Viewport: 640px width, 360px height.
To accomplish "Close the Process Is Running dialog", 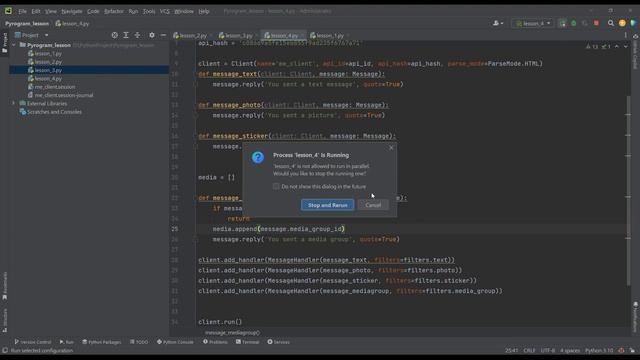I will point(391,148).
